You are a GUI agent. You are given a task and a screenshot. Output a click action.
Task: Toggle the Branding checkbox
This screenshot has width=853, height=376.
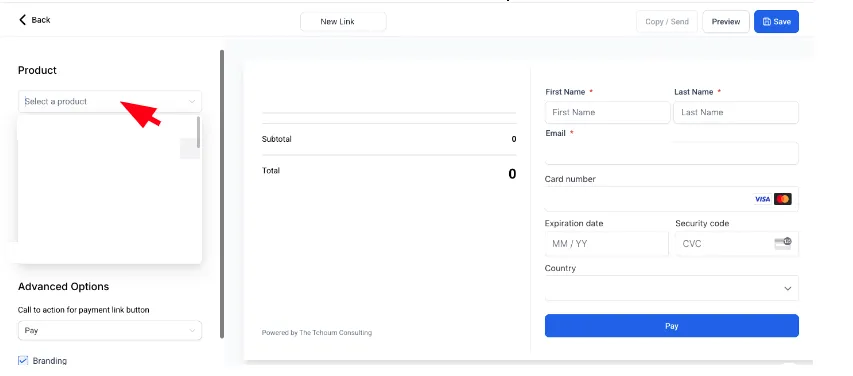point(23,360)
